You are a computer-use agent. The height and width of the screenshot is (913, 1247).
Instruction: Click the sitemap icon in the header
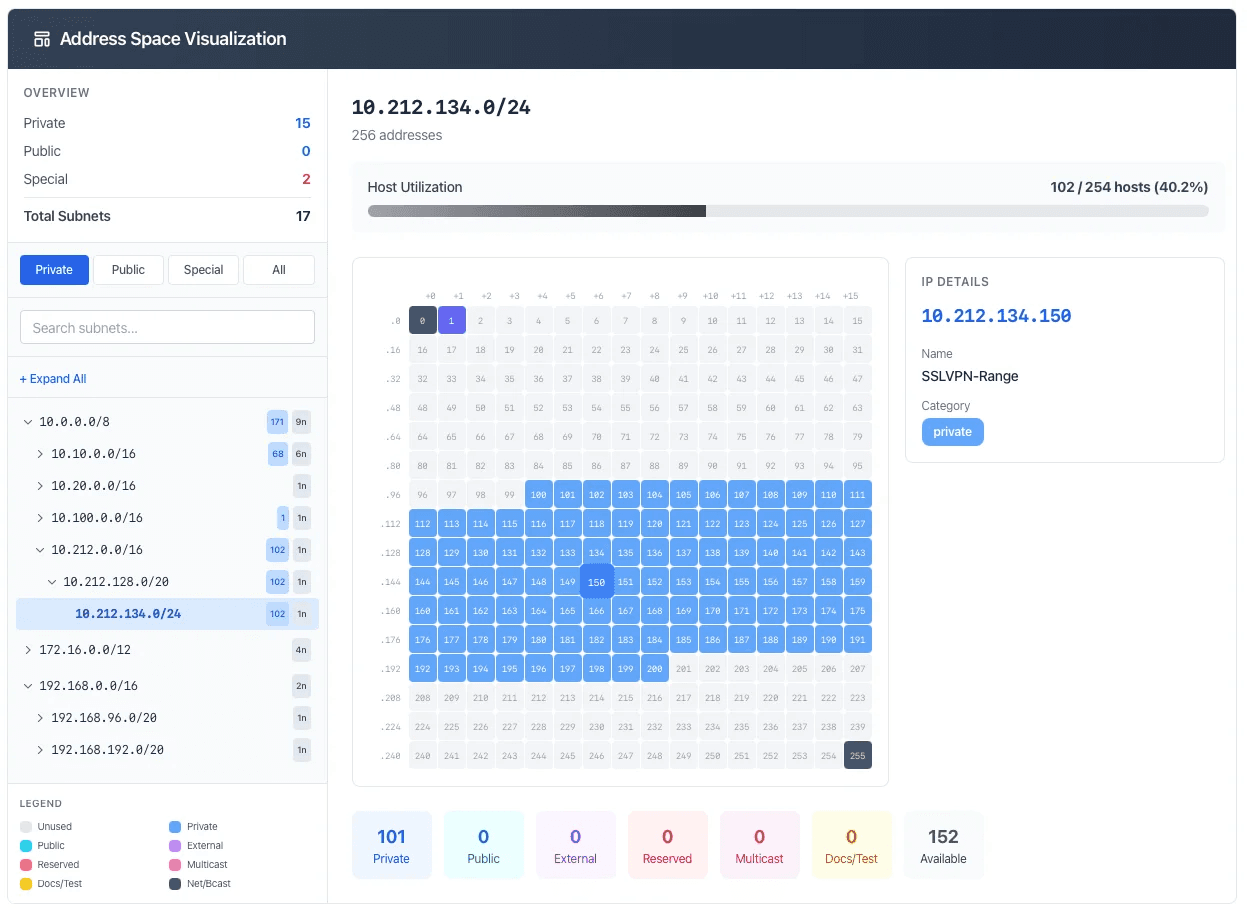(40, 37)
